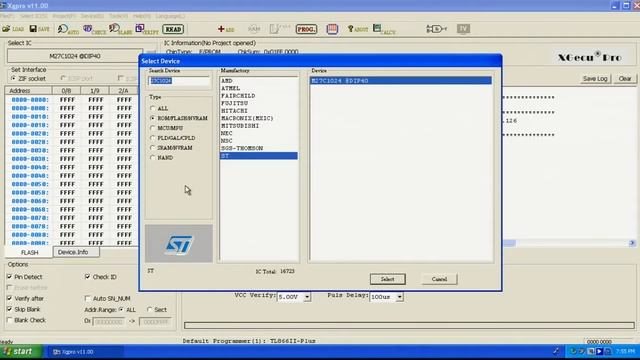The width and height of the screenshot is (640, 360).
Task: Open the Puls Delay dropdown
Action: pos(400,297)
